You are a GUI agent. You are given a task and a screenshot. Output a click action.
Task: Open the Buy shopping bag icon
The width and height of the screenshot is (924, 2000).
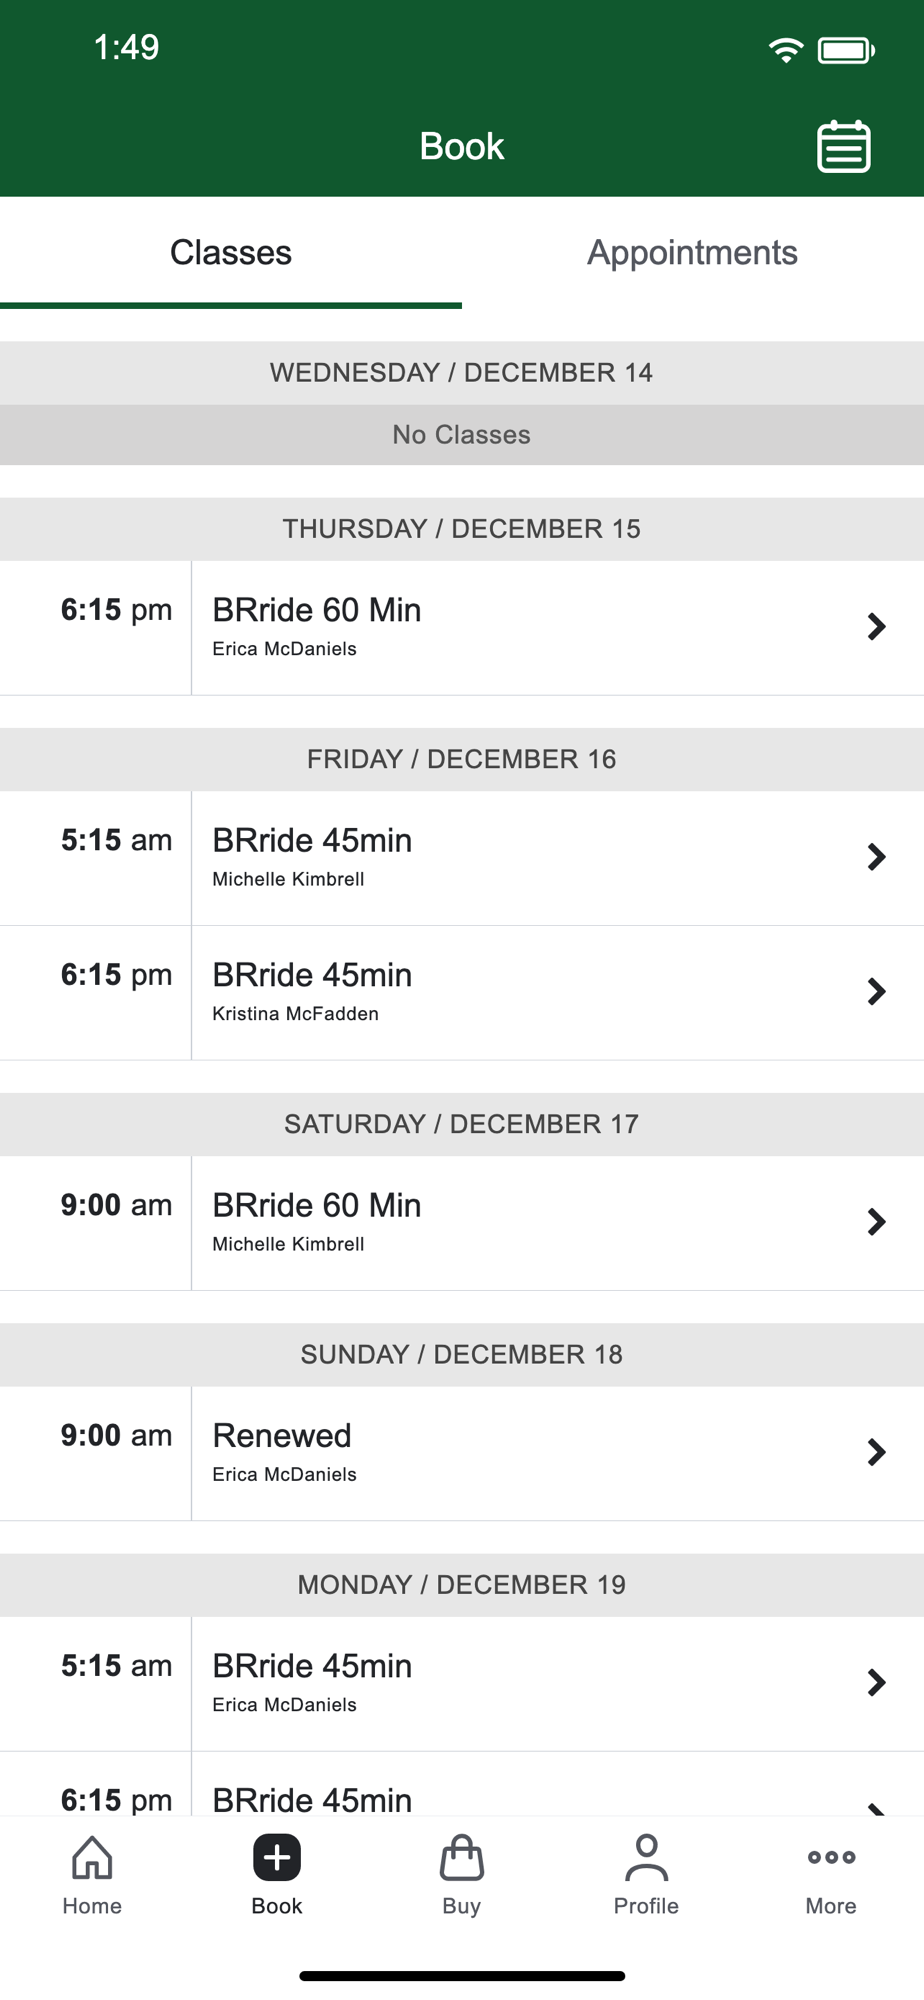[x=461, y=1858]
